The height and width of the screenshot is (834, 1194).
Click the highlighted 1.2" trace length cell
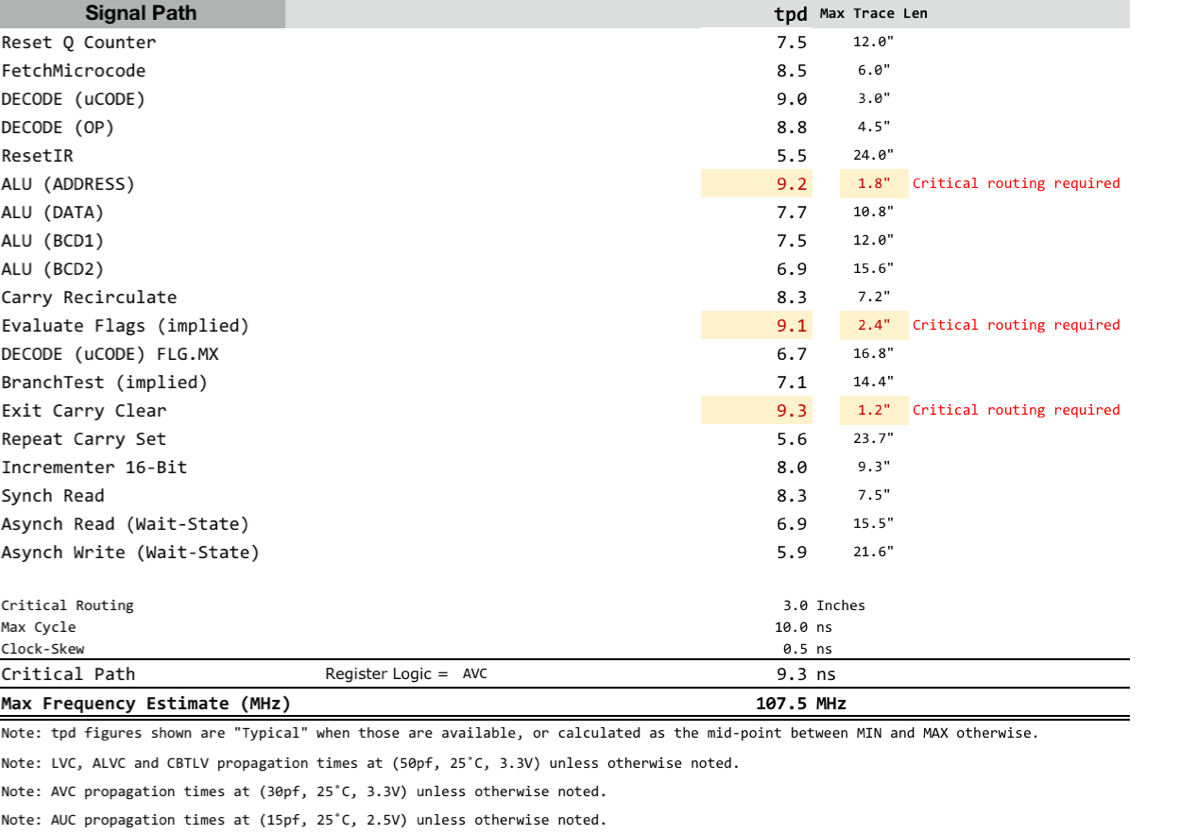(872, 411)
